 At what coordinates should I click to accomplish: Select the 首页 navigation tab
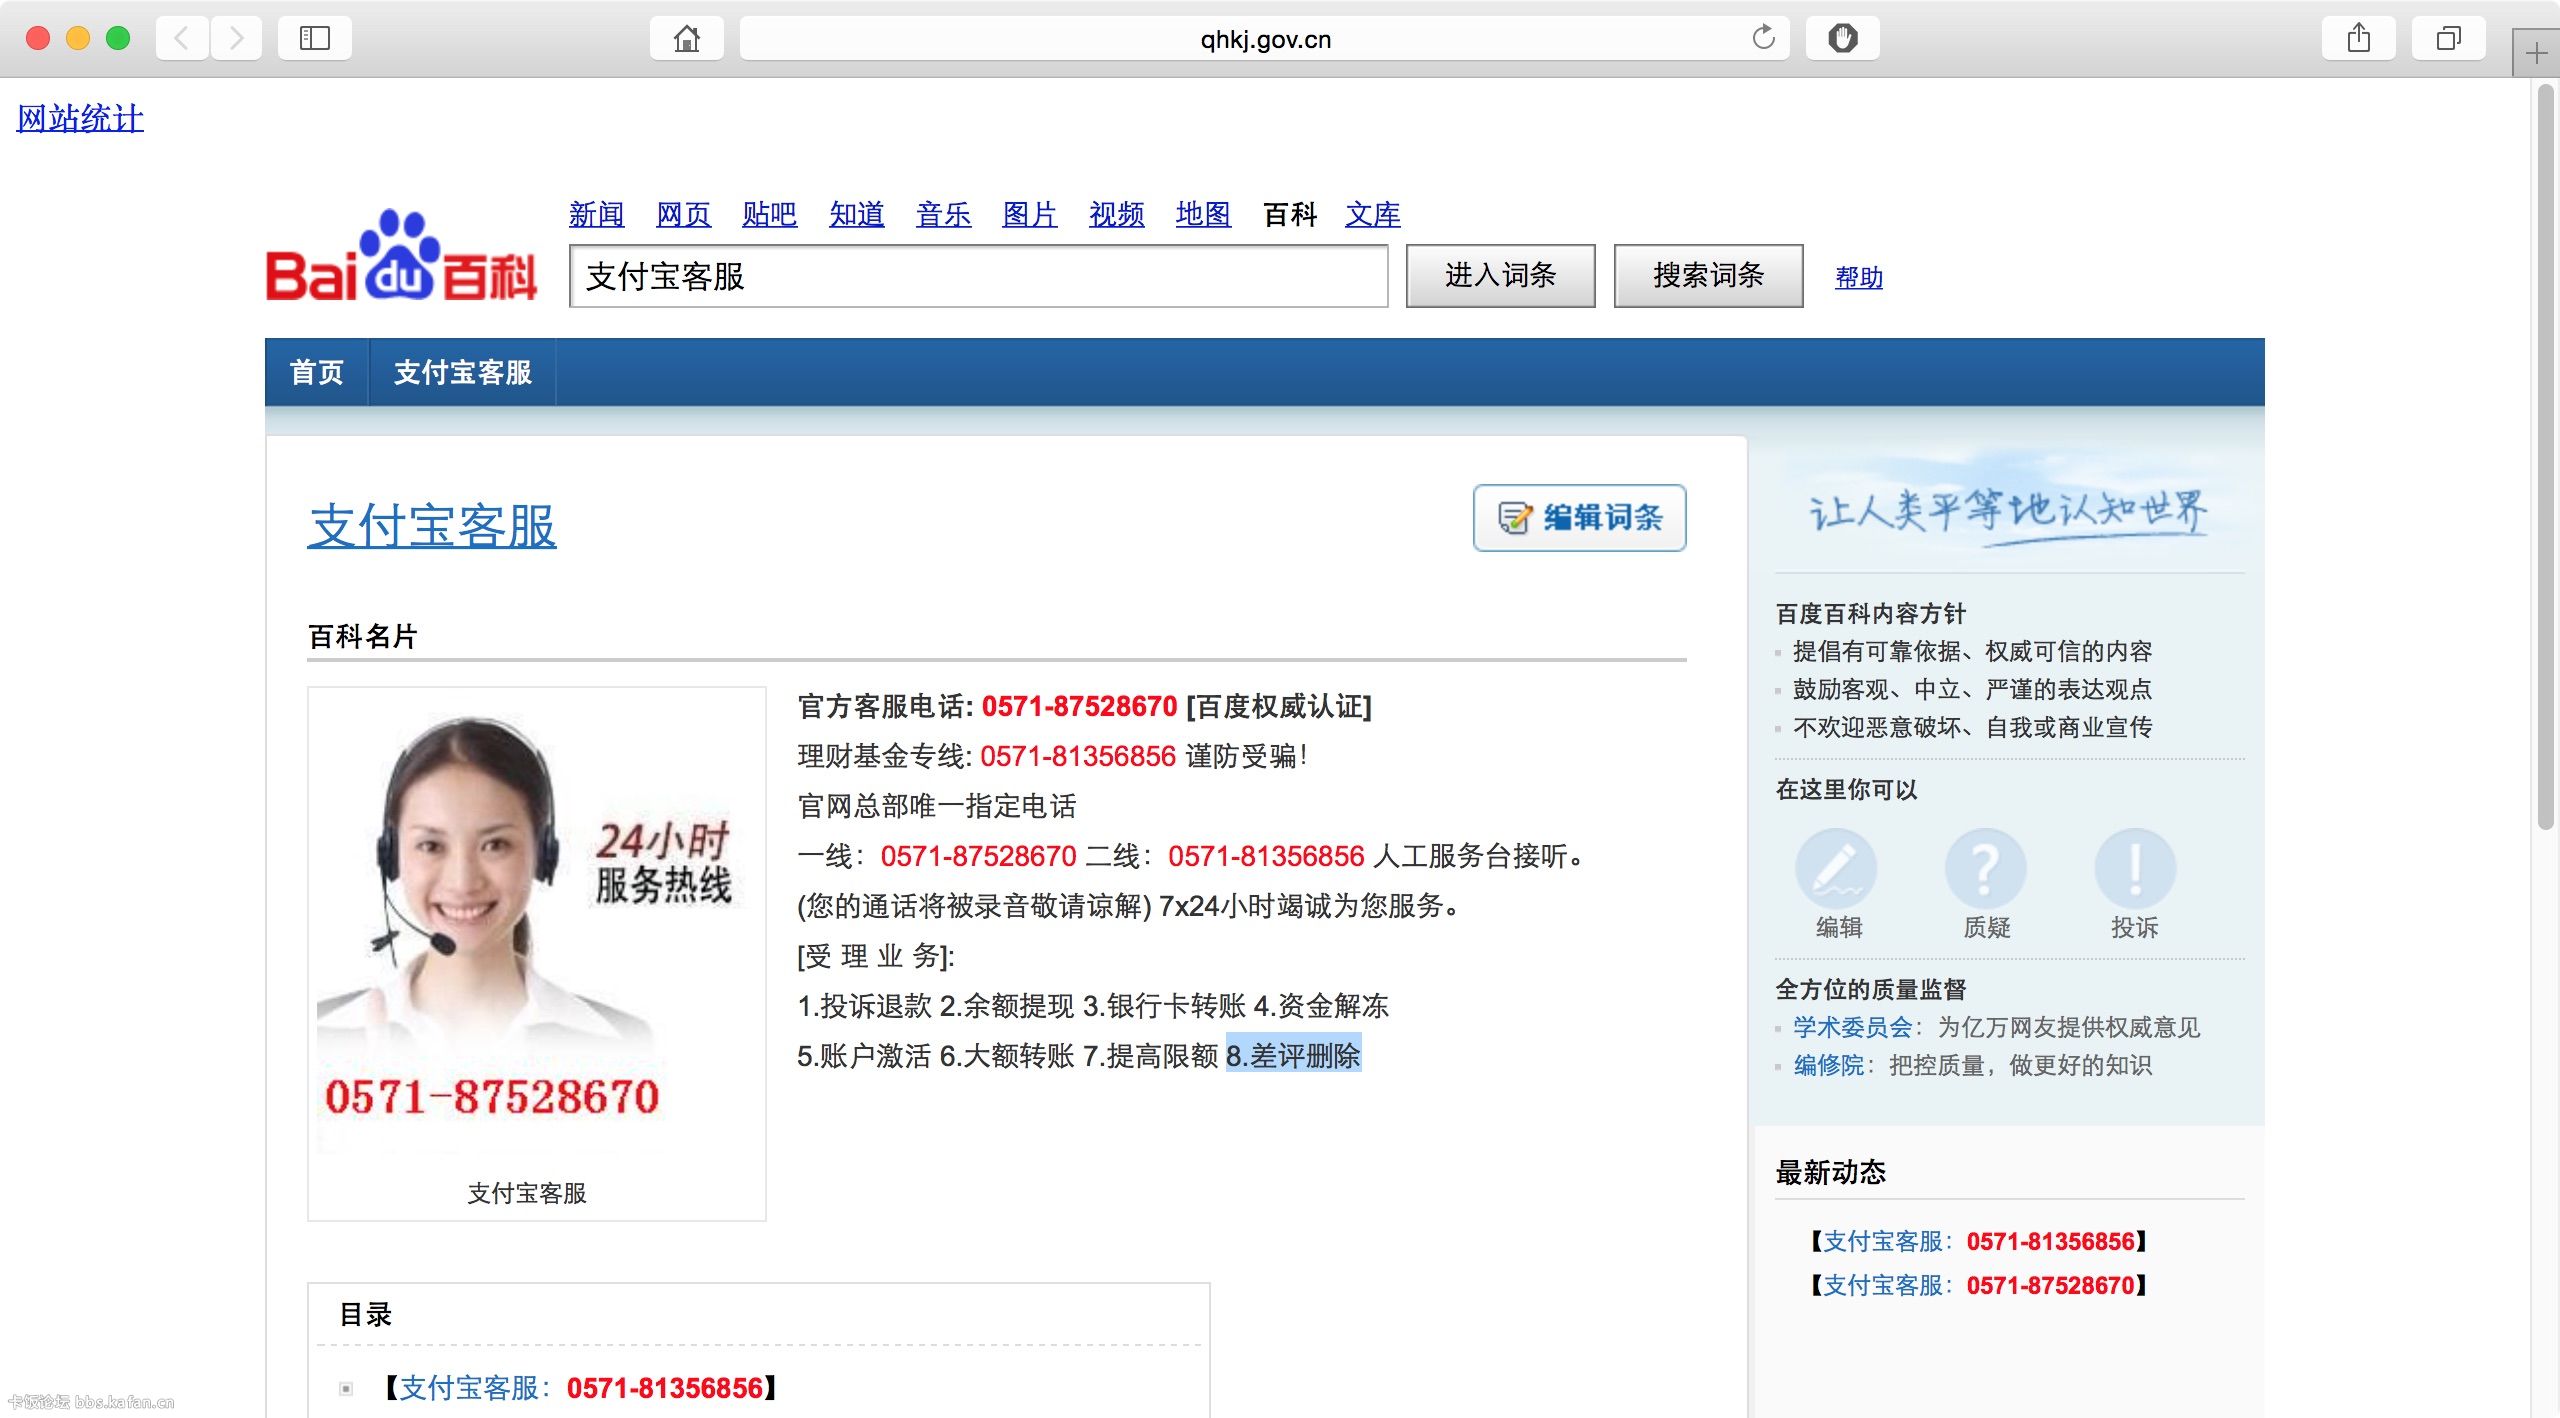tap(316, 372)
